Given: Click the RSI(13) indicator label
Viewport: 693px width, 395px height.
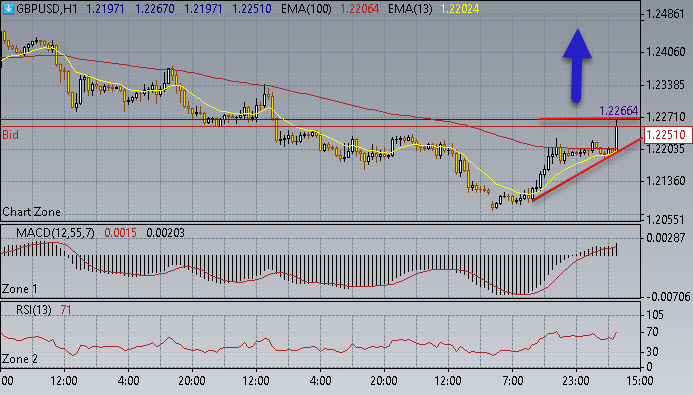Looking at the screenshot, I should (x=34, y=310).
